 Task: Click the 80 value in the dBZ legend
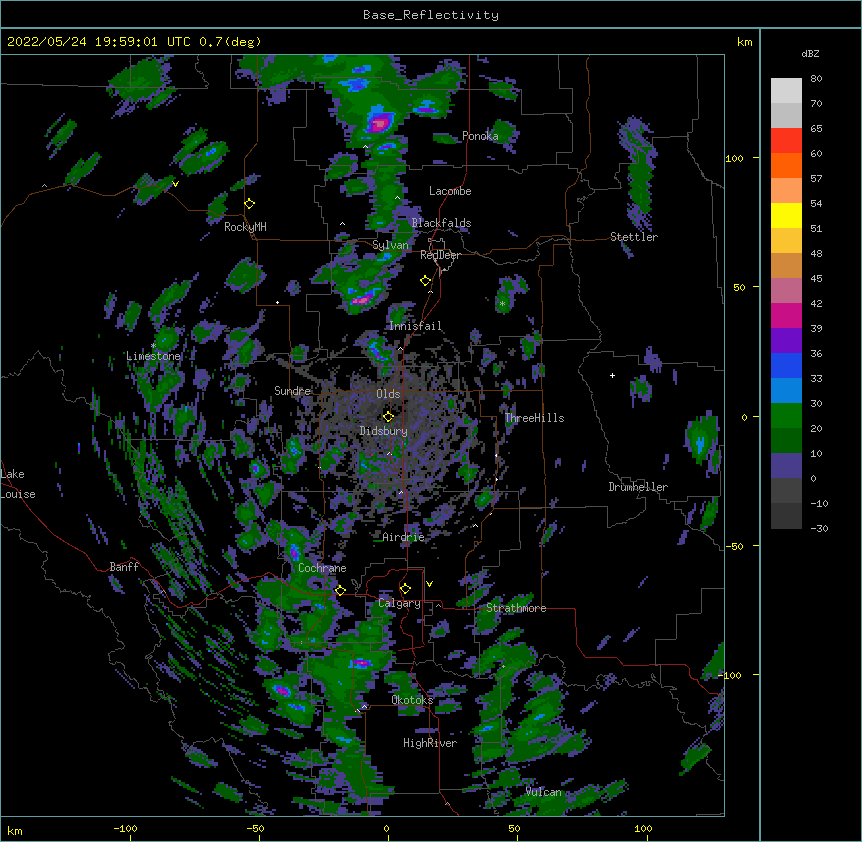pyautogui.click(x=816, y=79)
